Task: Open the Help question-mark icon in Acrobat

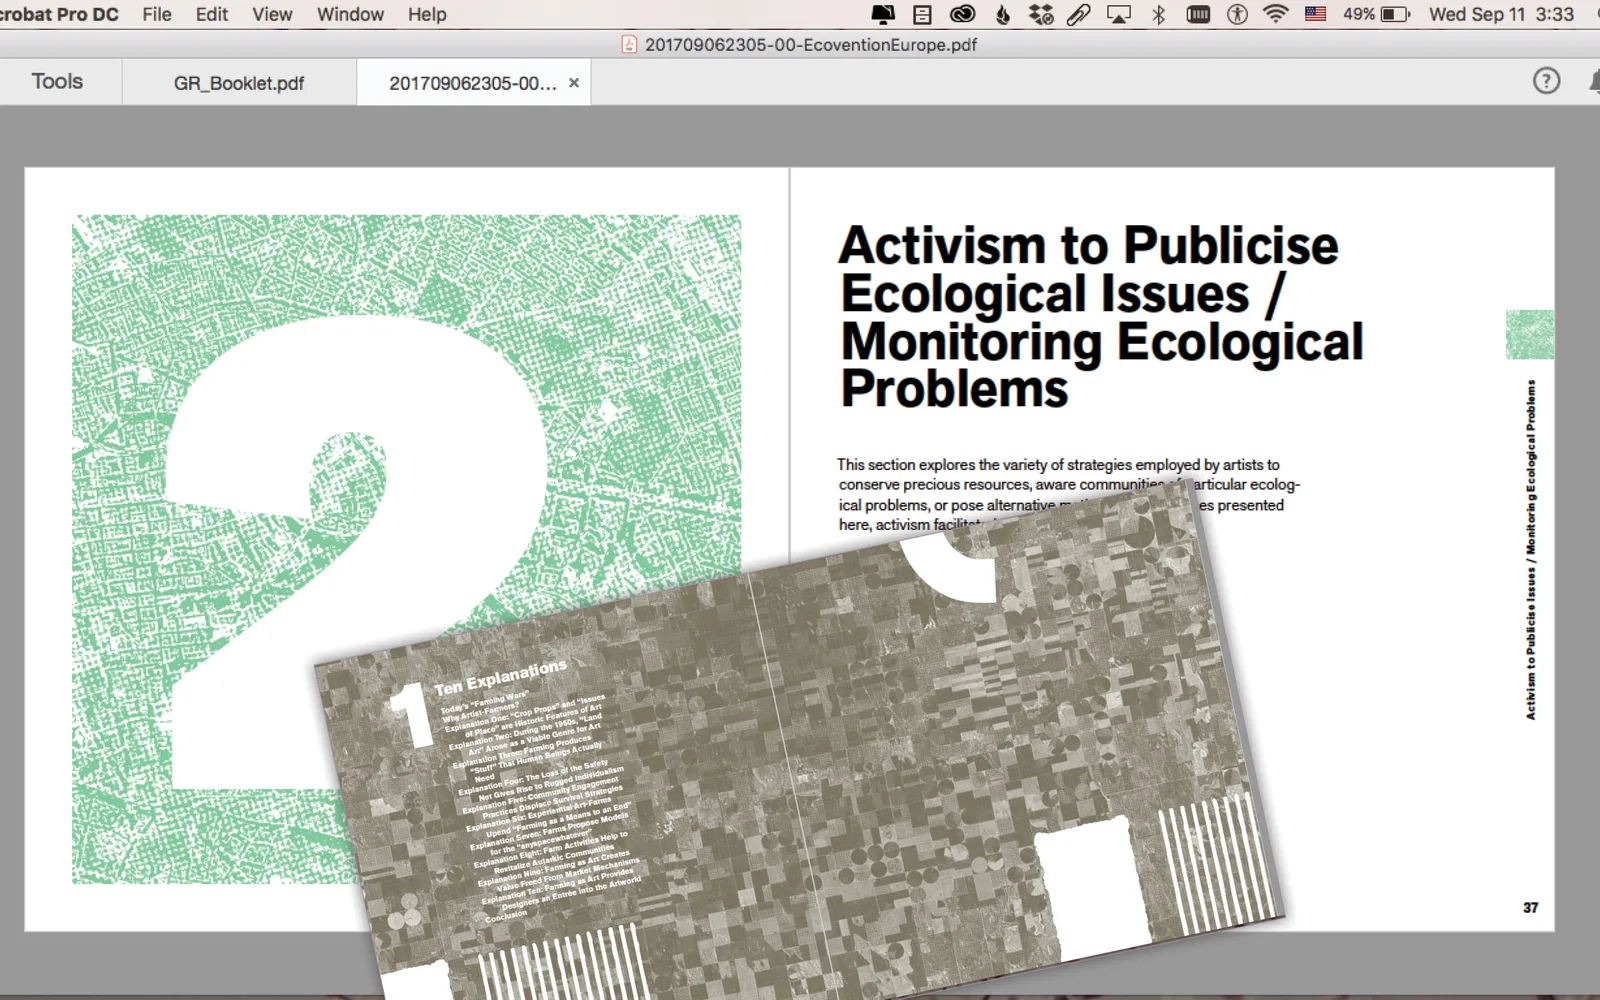Action: [x=1546, y=81]
